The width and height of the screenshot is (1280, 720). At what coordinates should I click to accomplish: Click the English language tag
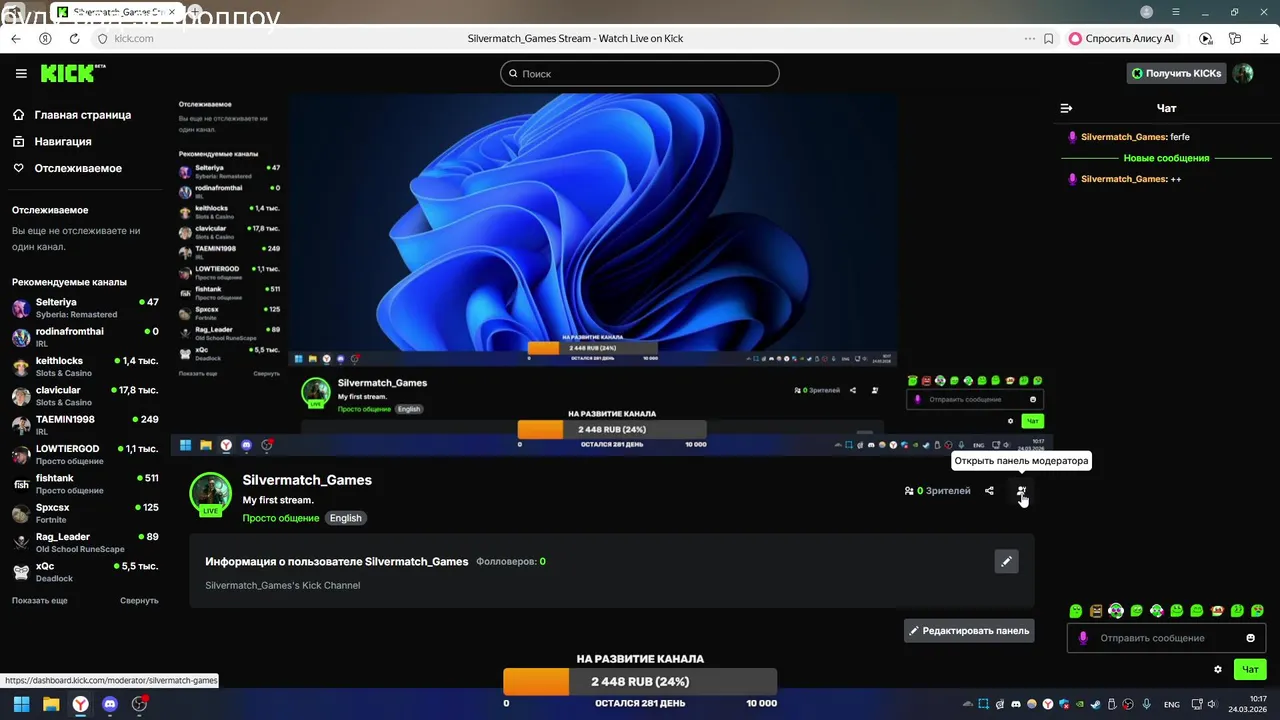[x=345, y=518]
